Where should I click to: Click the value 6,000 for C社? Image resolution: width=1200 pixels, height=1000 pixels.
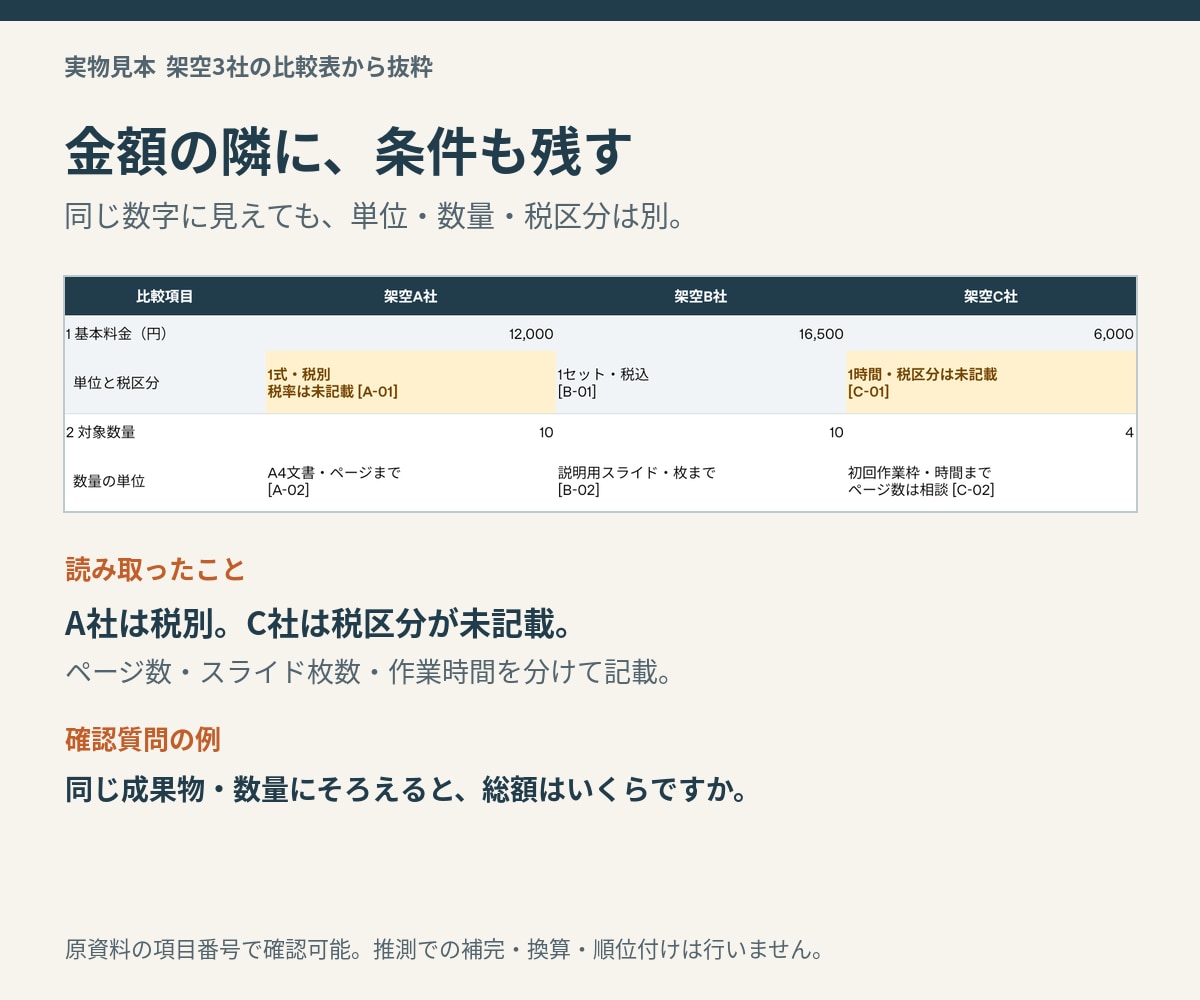(x=1114, y=334)
